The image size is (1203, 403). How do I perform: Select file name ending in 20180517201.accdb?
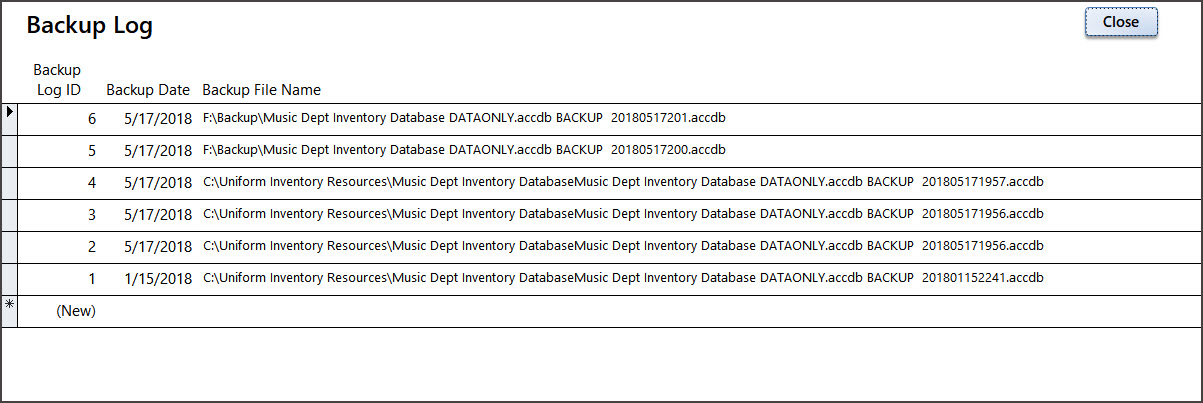coord(464,118)
